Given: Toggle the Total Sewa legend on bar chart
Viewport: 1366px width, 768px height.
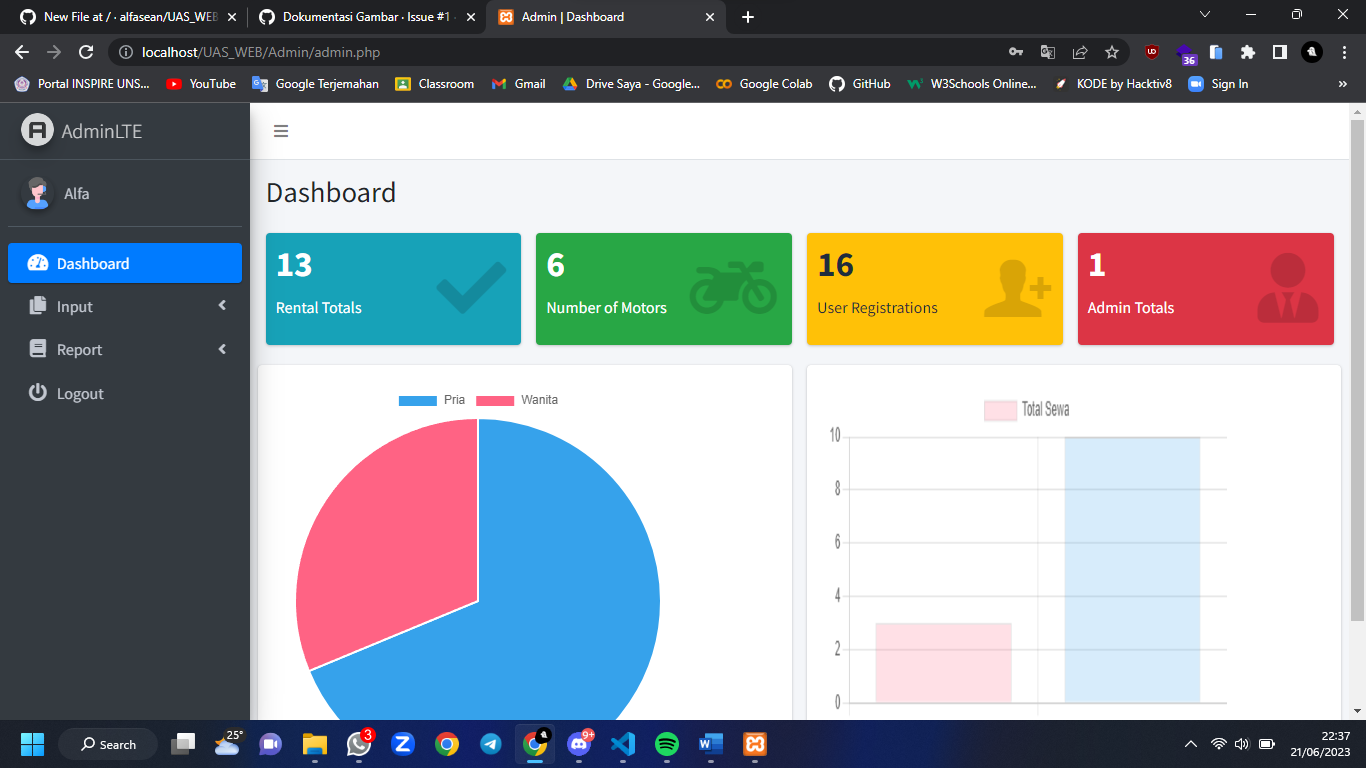Looking at the screenshot, I should 1024,409.
